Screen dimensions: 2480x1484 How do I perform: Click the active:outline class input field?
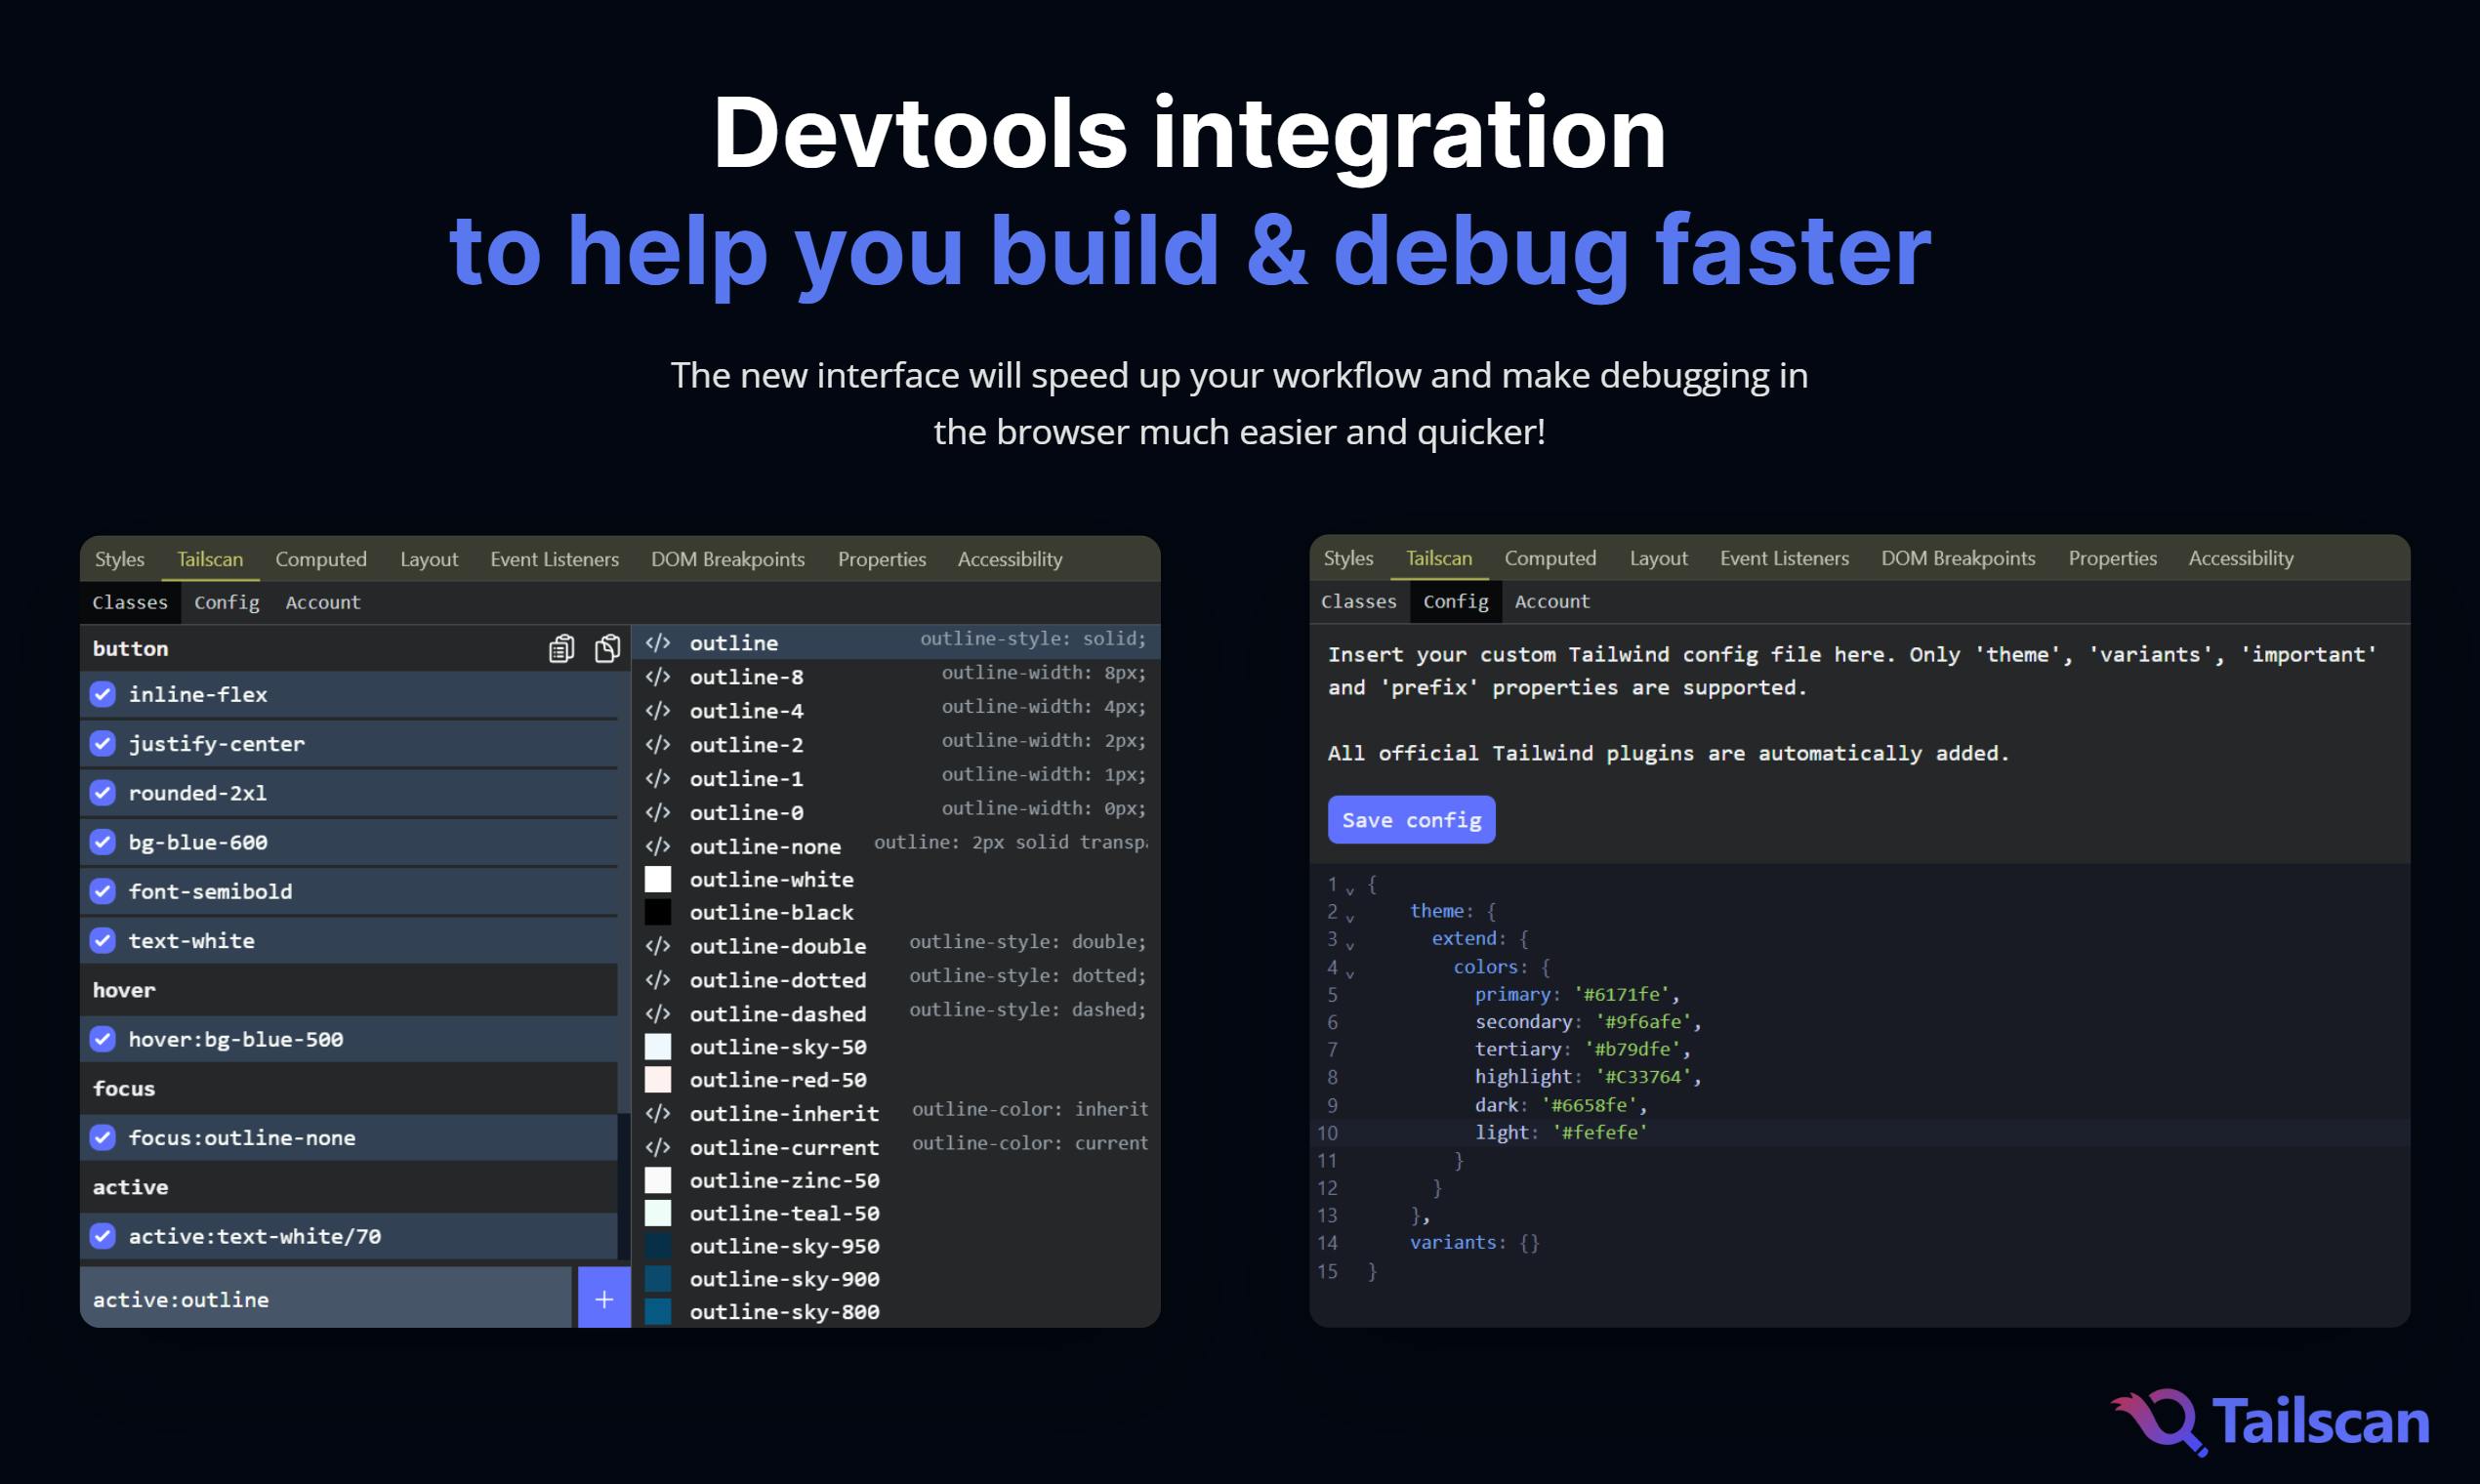[x=326, y=1299]
